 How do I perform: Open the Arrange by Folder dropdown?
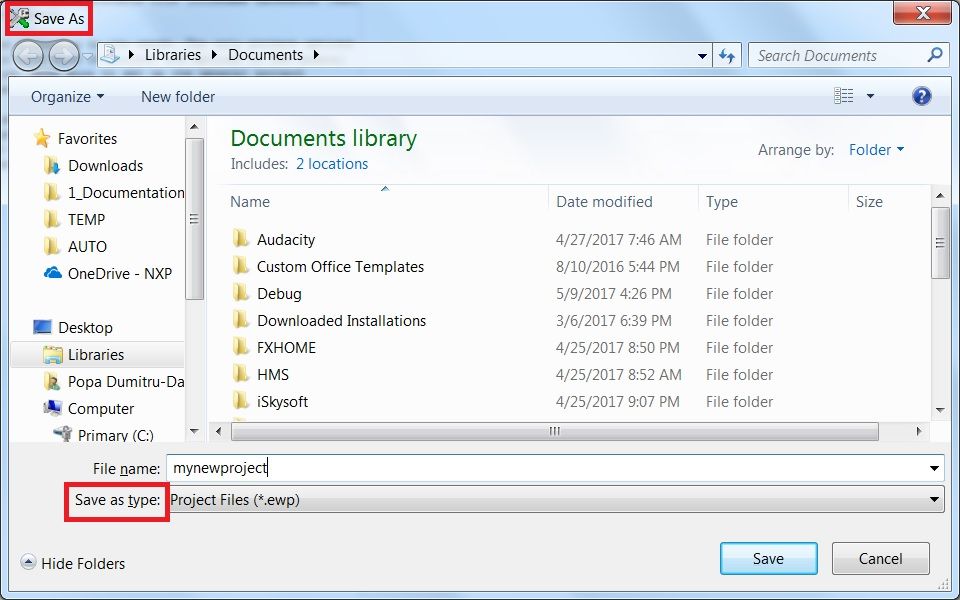[876, 149]
